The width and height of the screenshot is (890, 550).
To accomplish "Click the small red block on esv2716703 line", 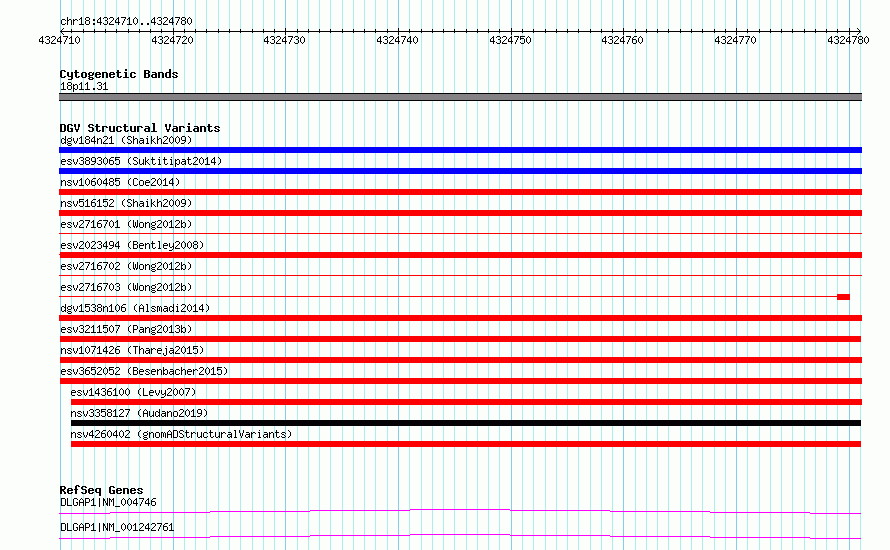I will pyautogui.click(x=843, y=297).
